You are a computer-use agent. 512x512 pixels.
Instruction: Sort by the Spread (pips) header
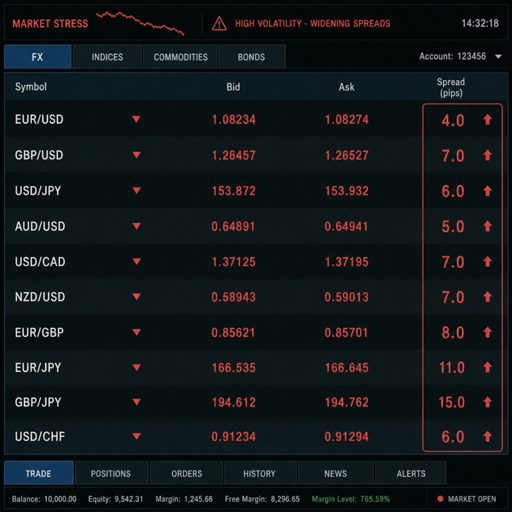tap(451, 87)
